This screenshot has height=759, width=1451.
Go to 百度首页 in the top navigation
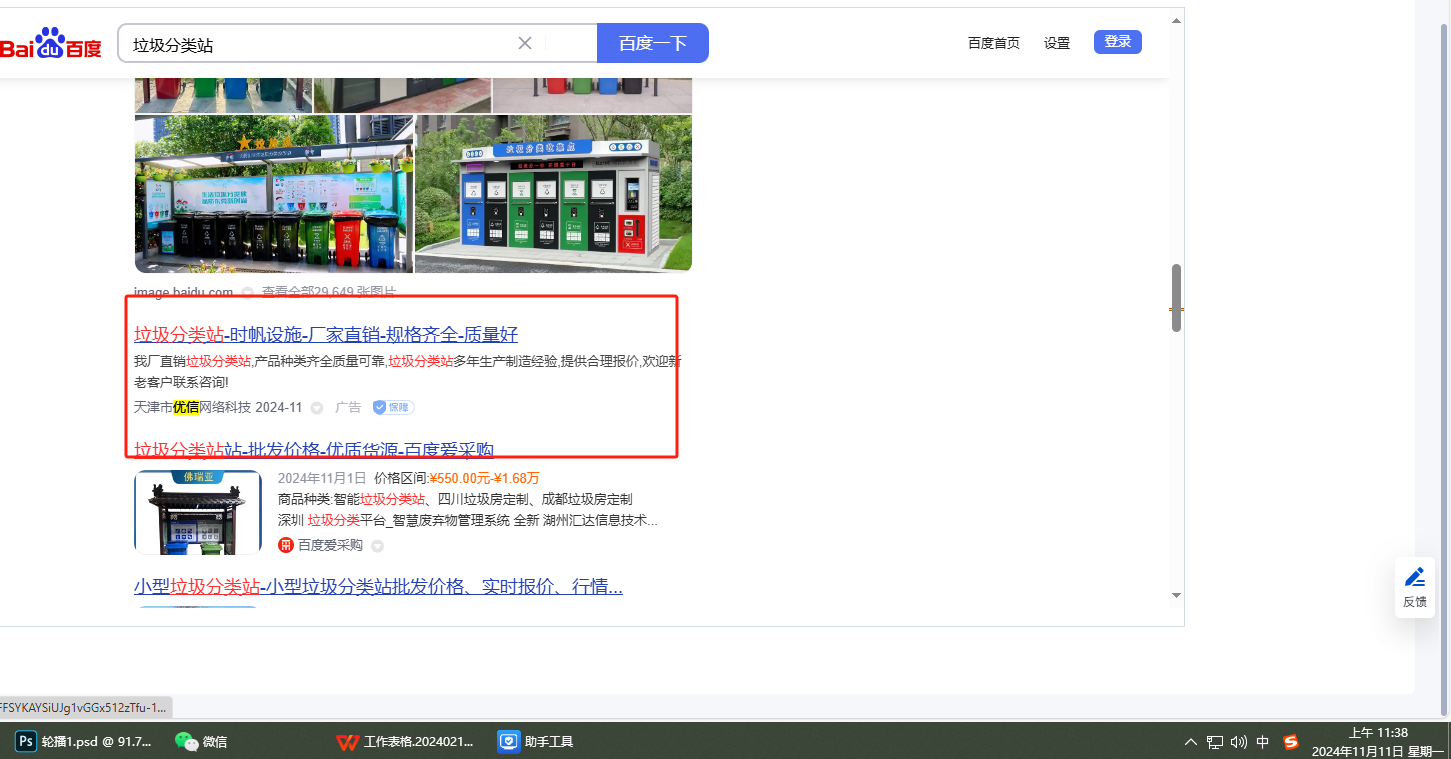(x=994, y=43)
